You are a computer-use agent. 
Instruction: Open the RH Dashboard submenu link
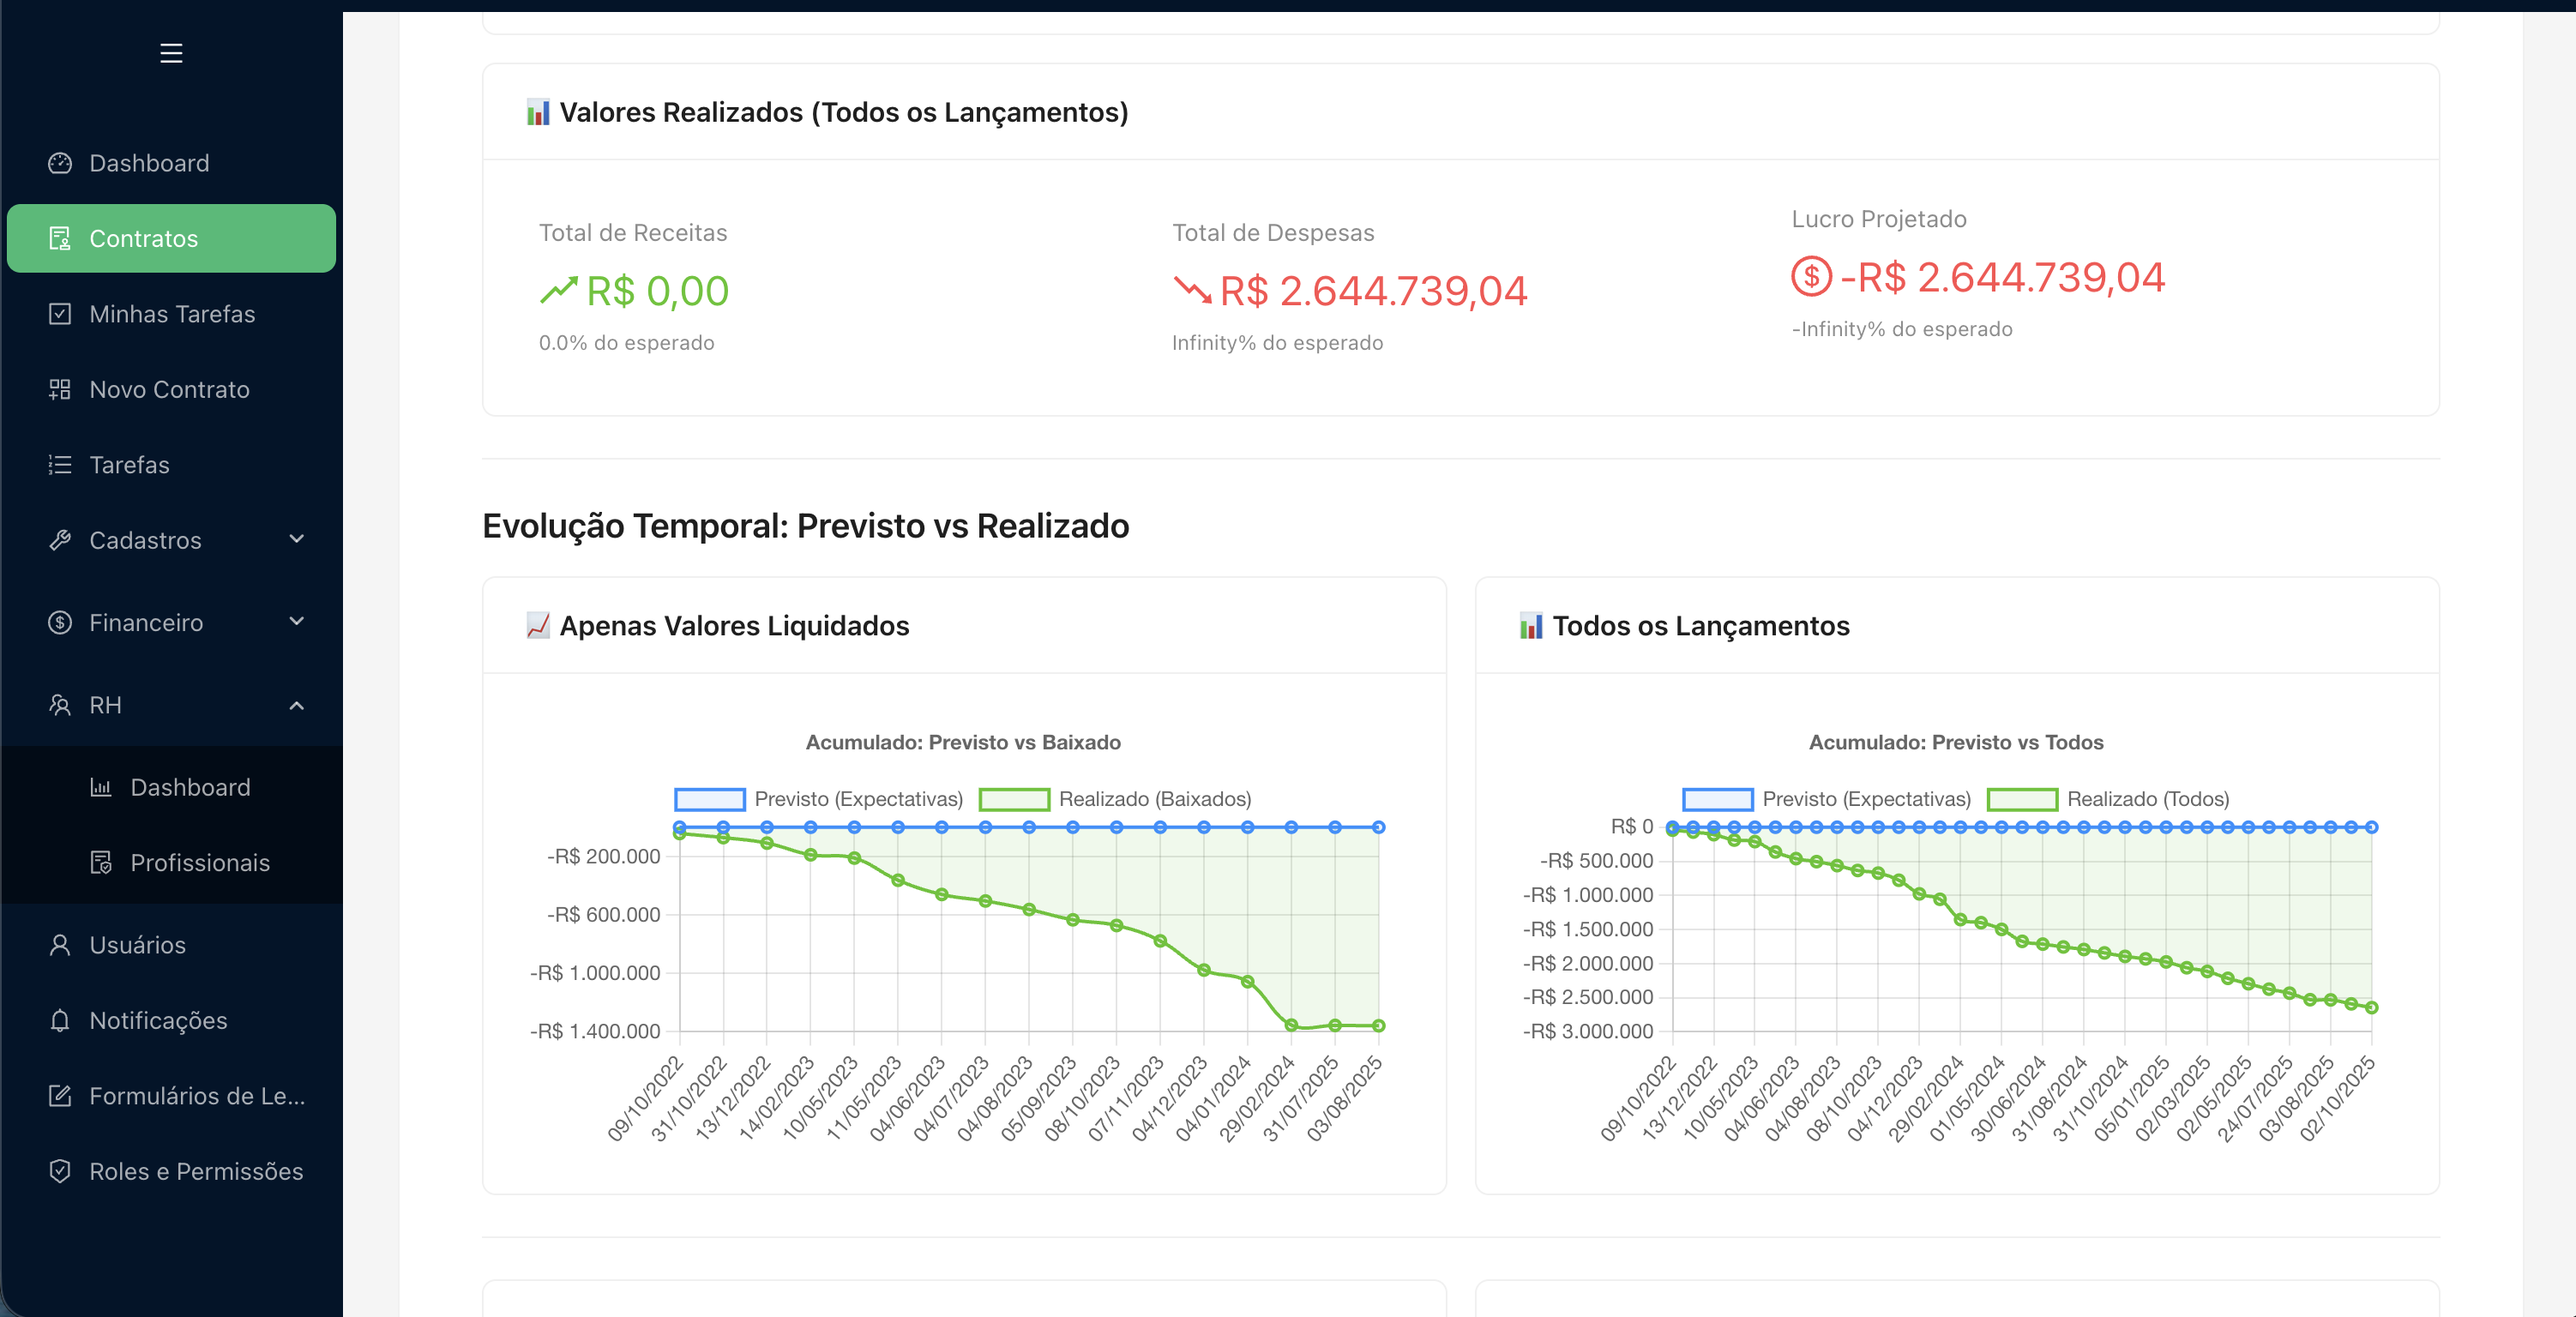point(190,787)
